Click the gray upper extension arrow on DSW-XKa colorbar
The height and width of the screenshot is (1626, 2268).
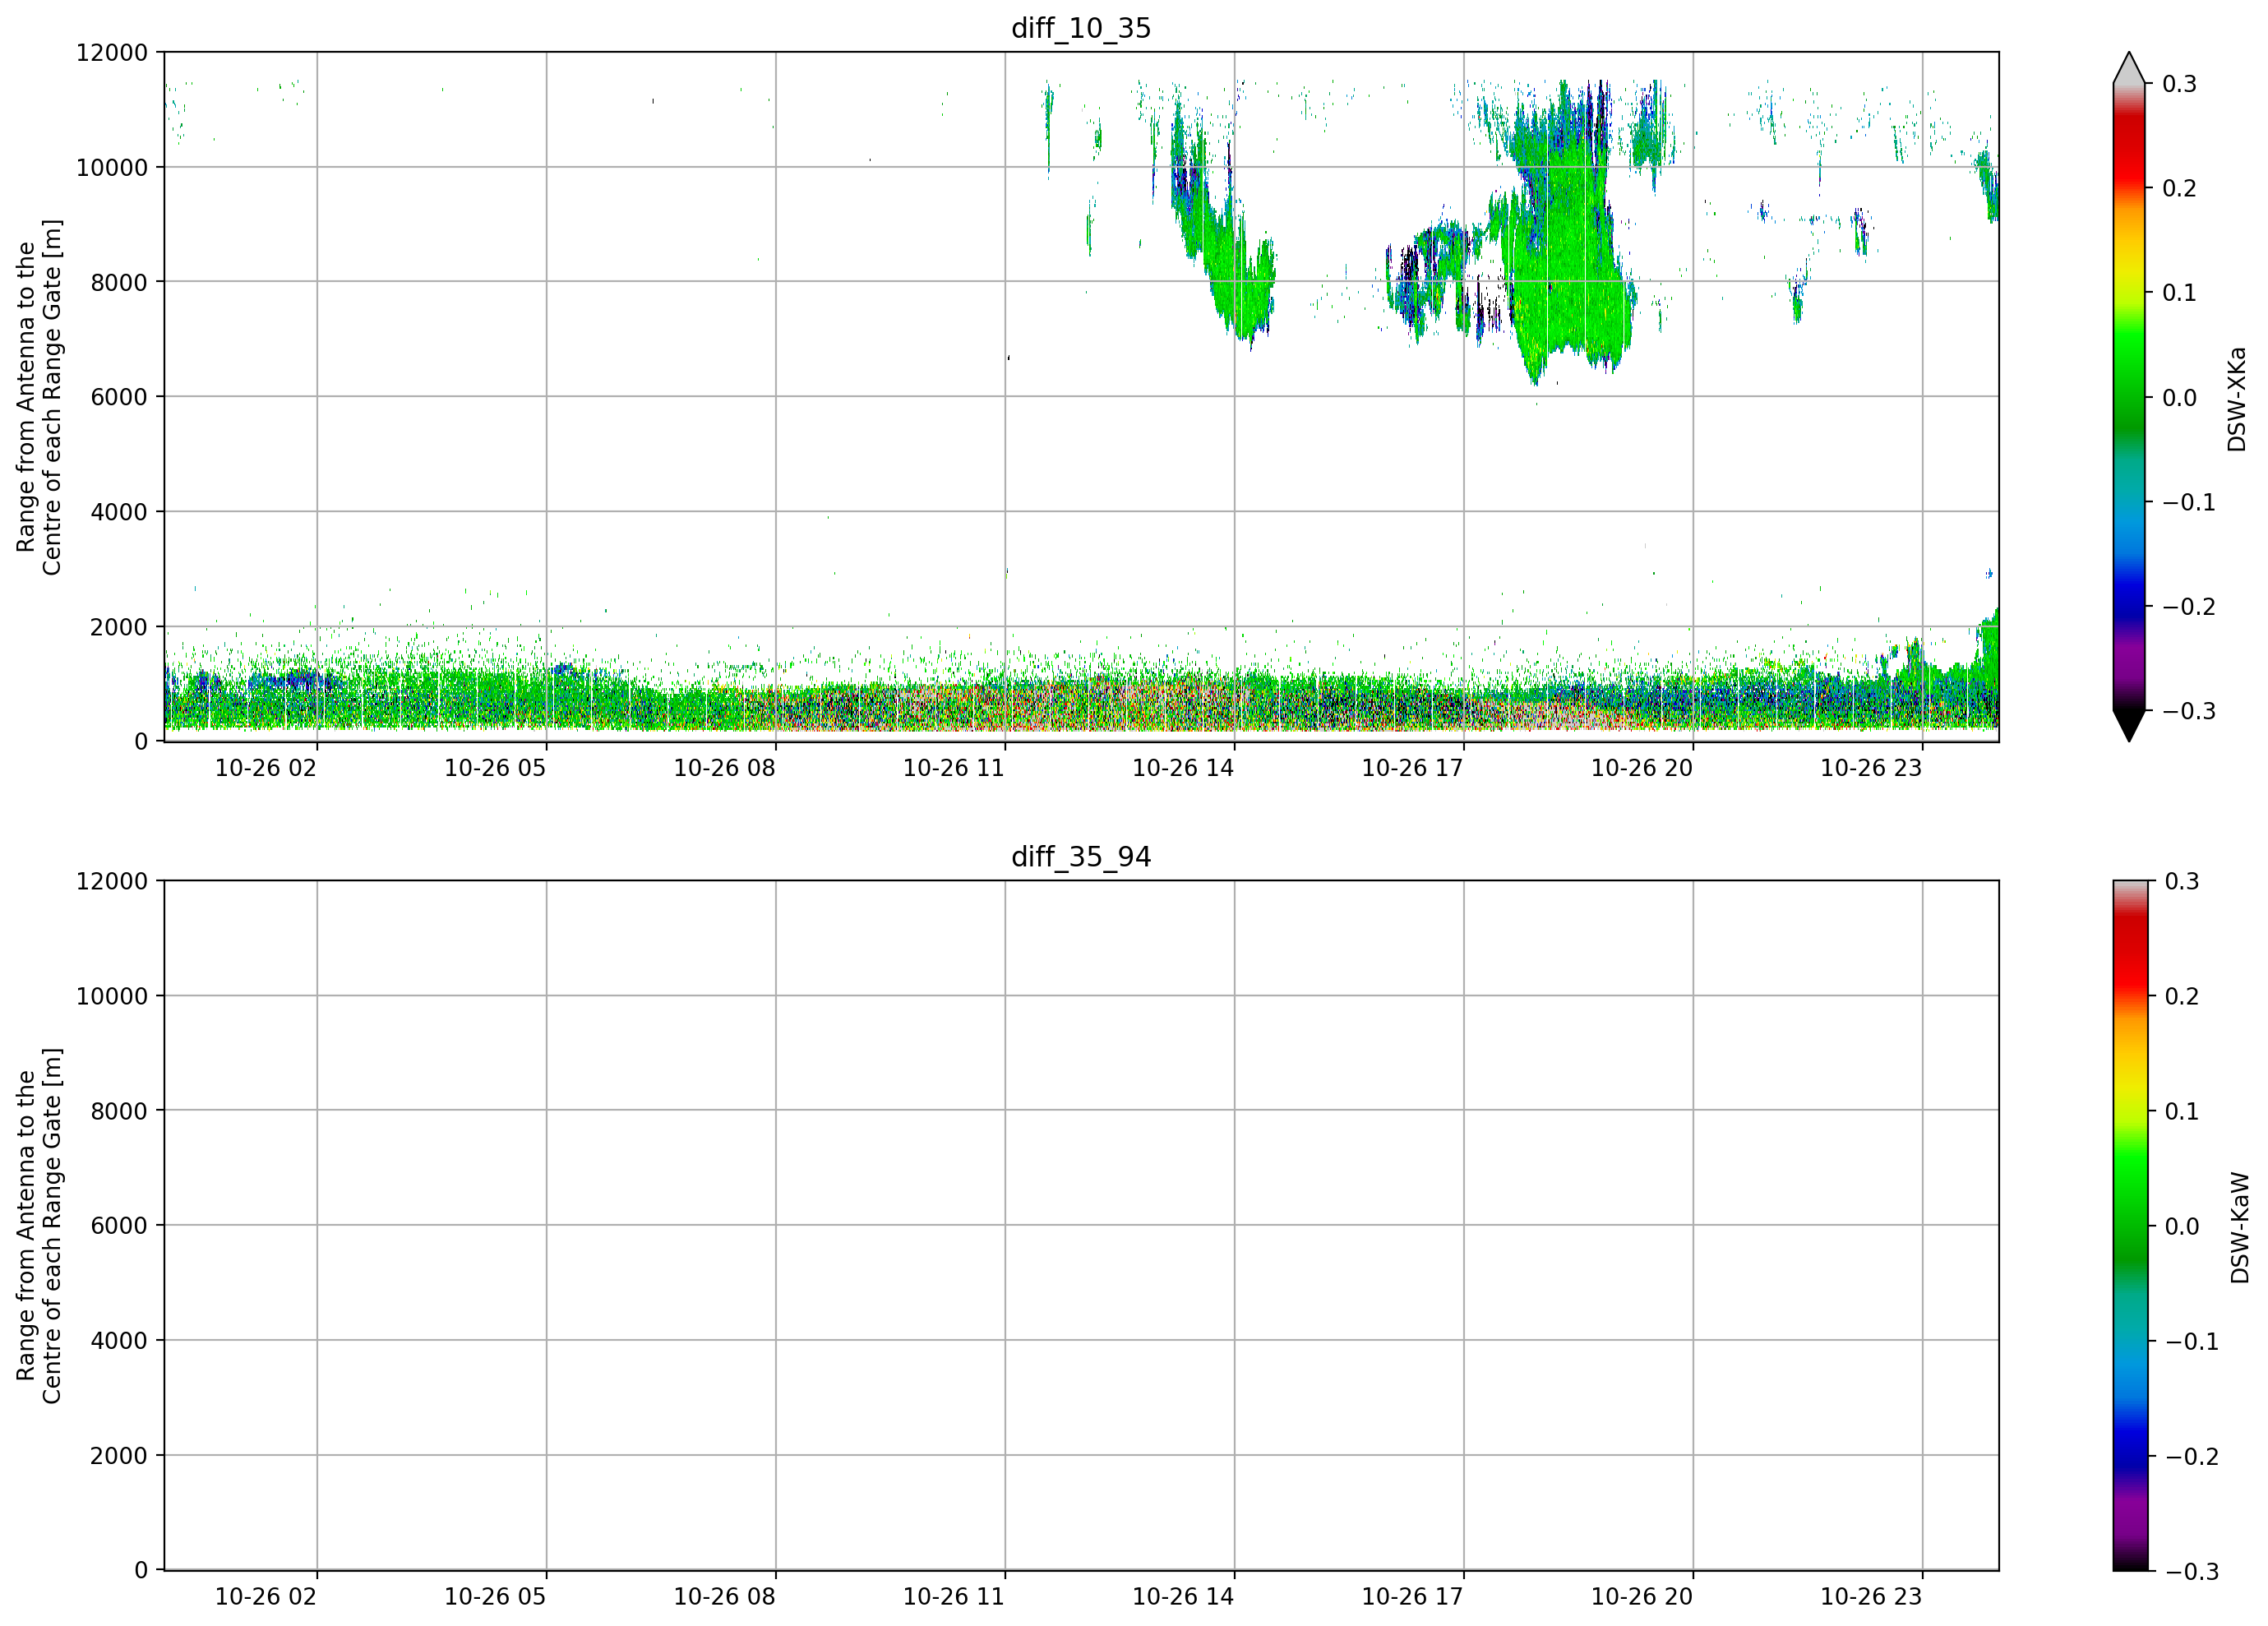click(2129, 69)
